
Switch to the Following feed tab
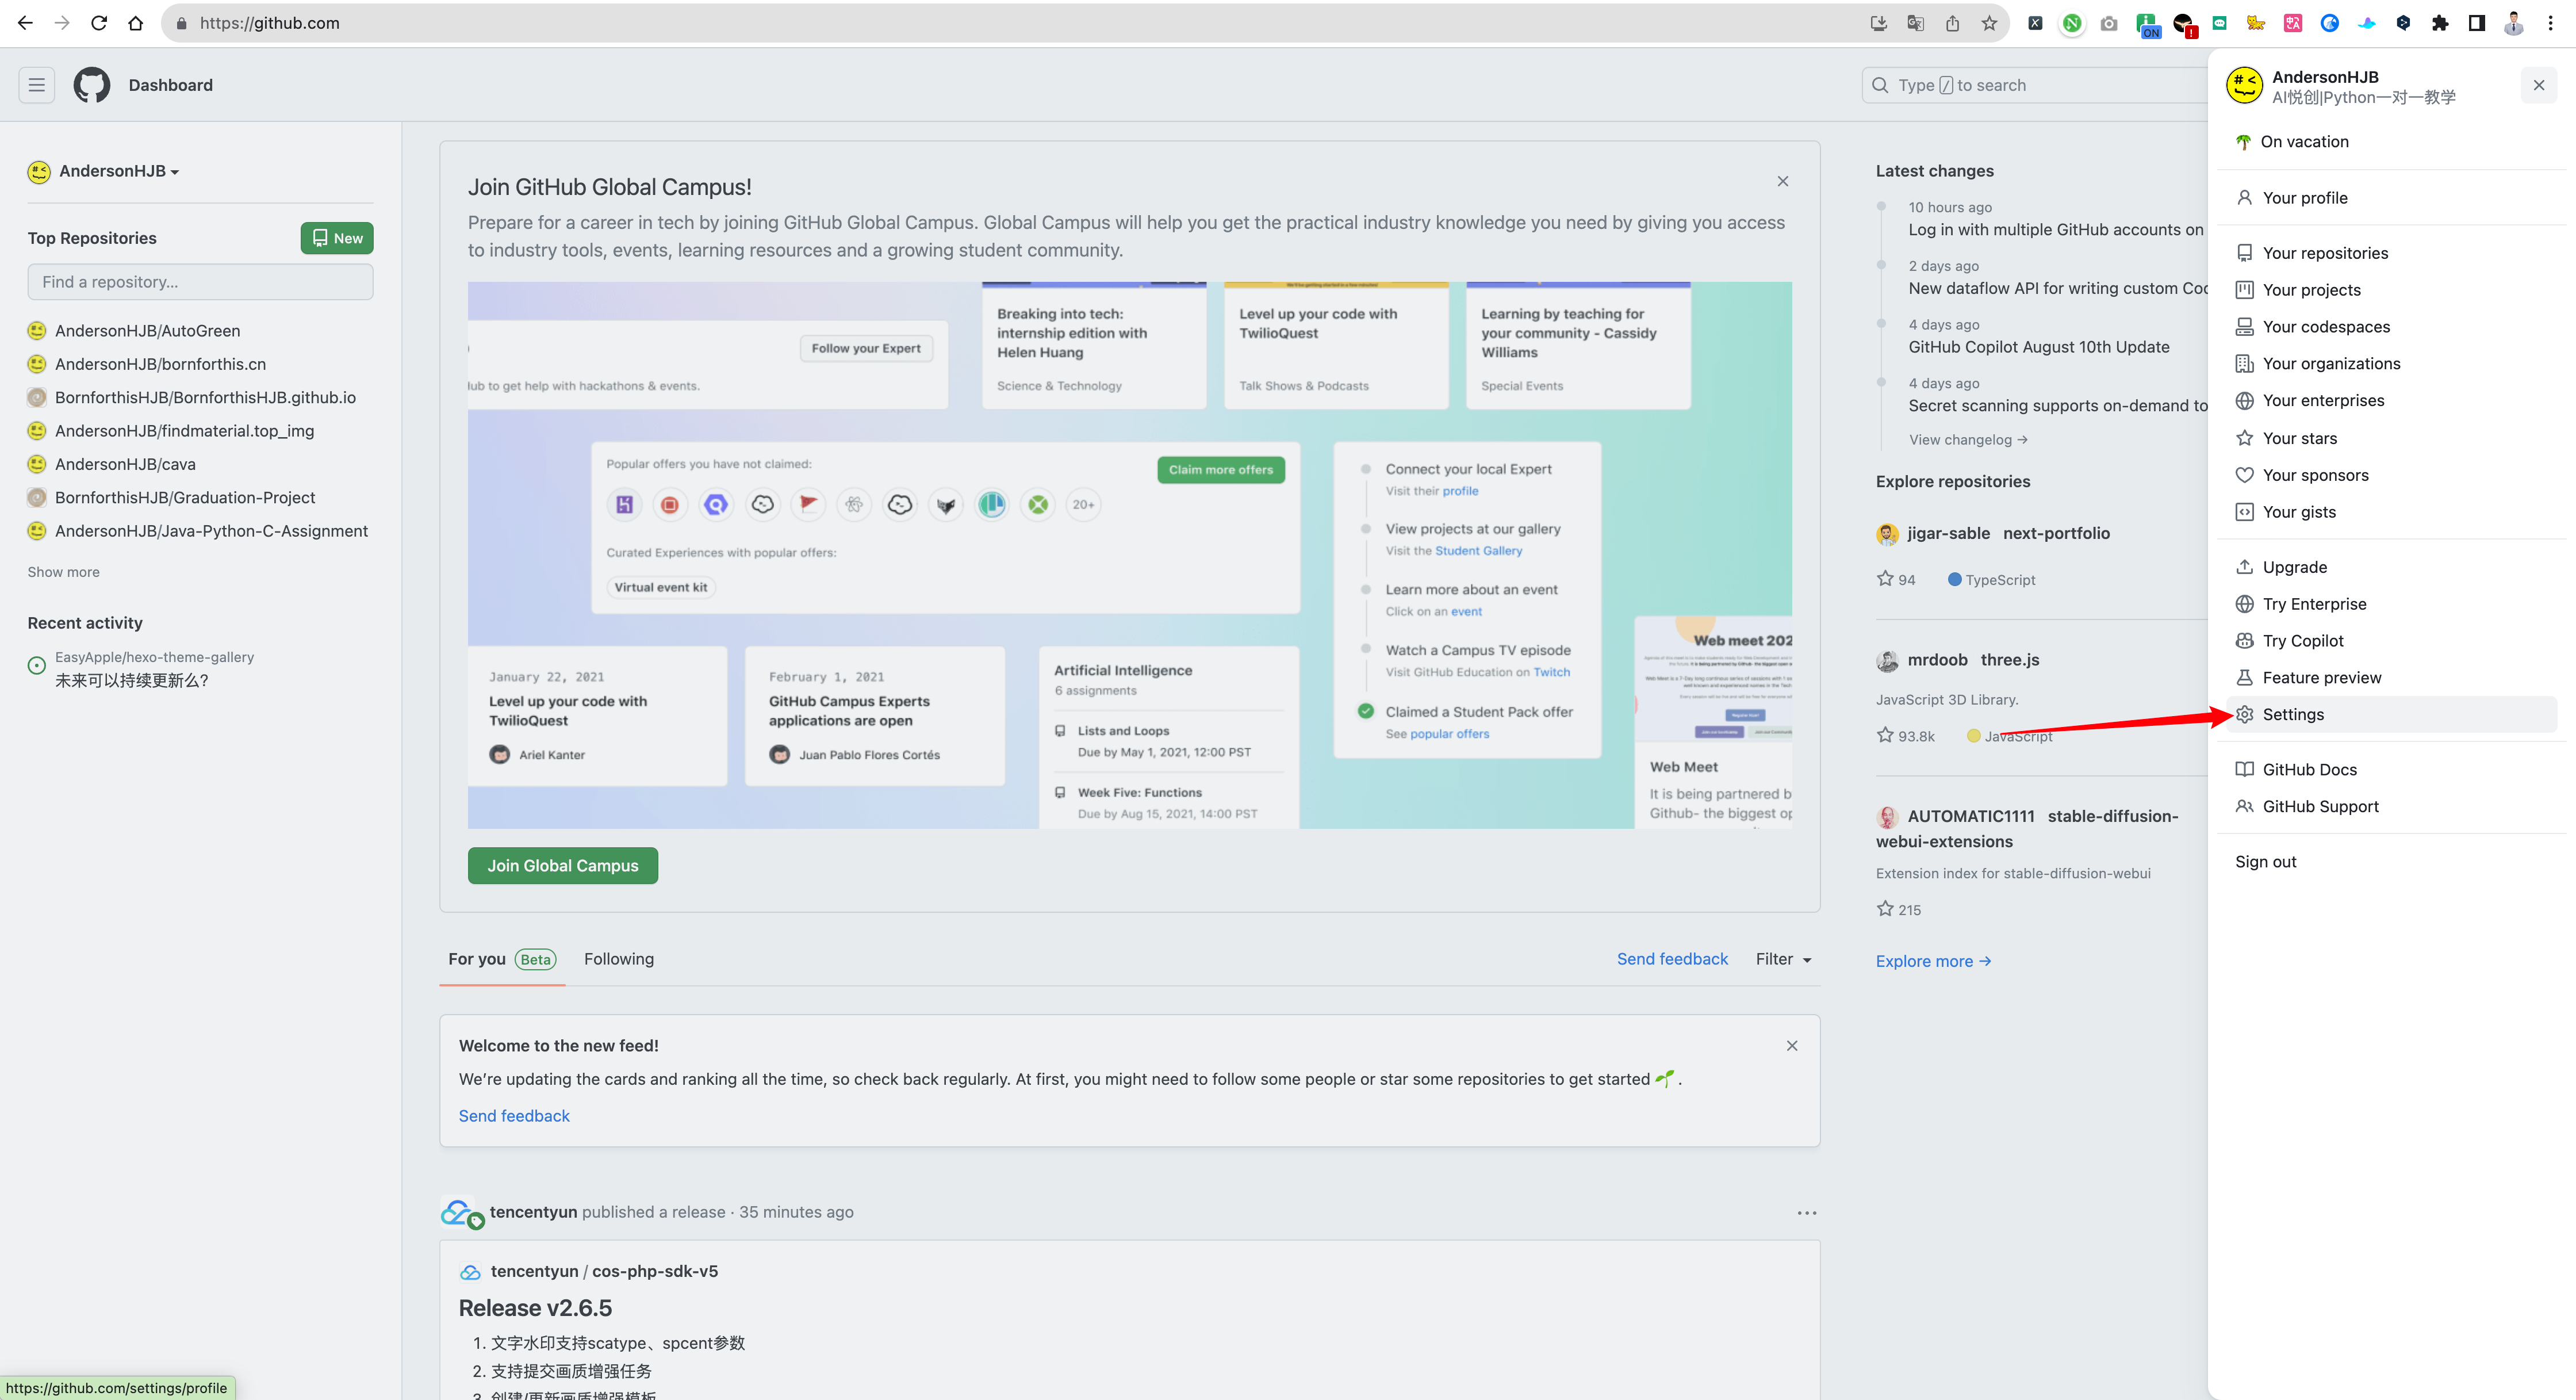(x=619, y=960)
